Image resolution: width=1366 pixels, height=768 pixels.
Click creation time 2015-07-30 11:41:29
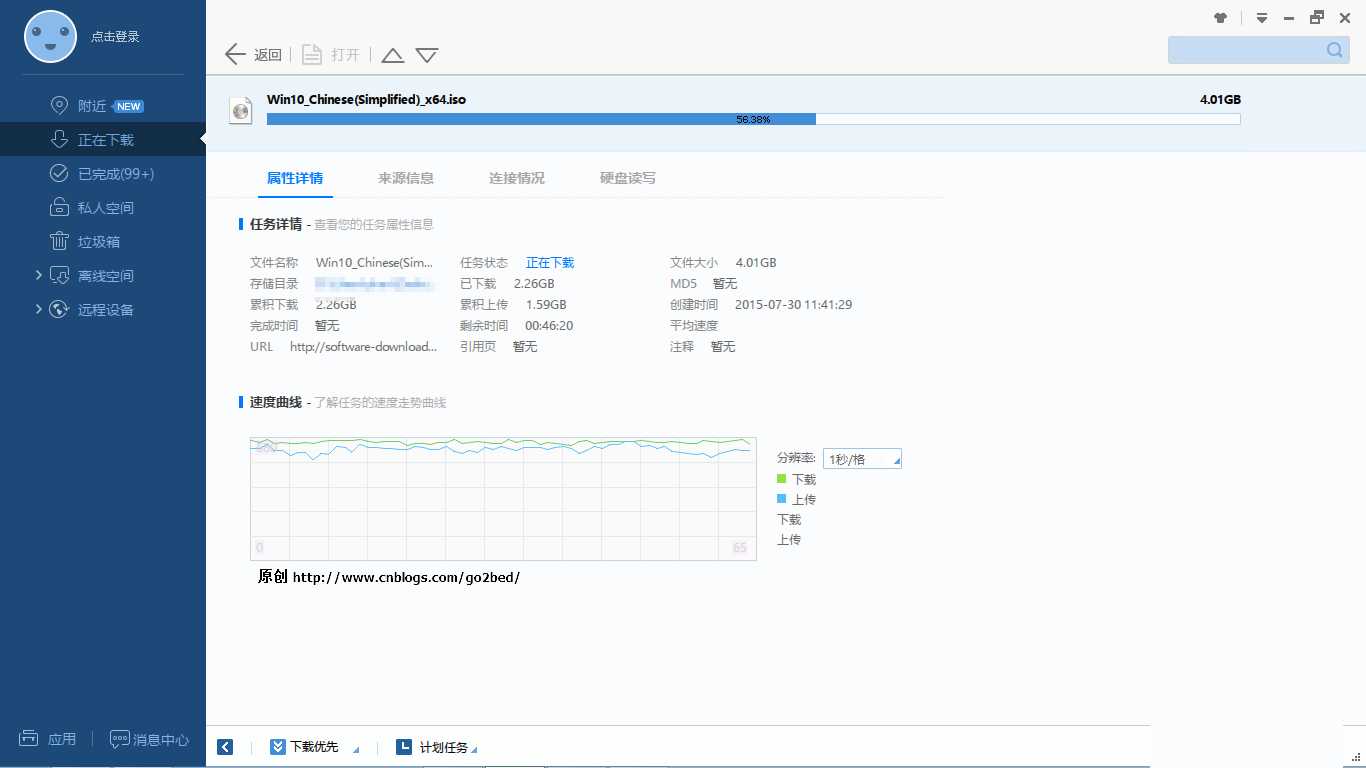(x=793, y=305)
